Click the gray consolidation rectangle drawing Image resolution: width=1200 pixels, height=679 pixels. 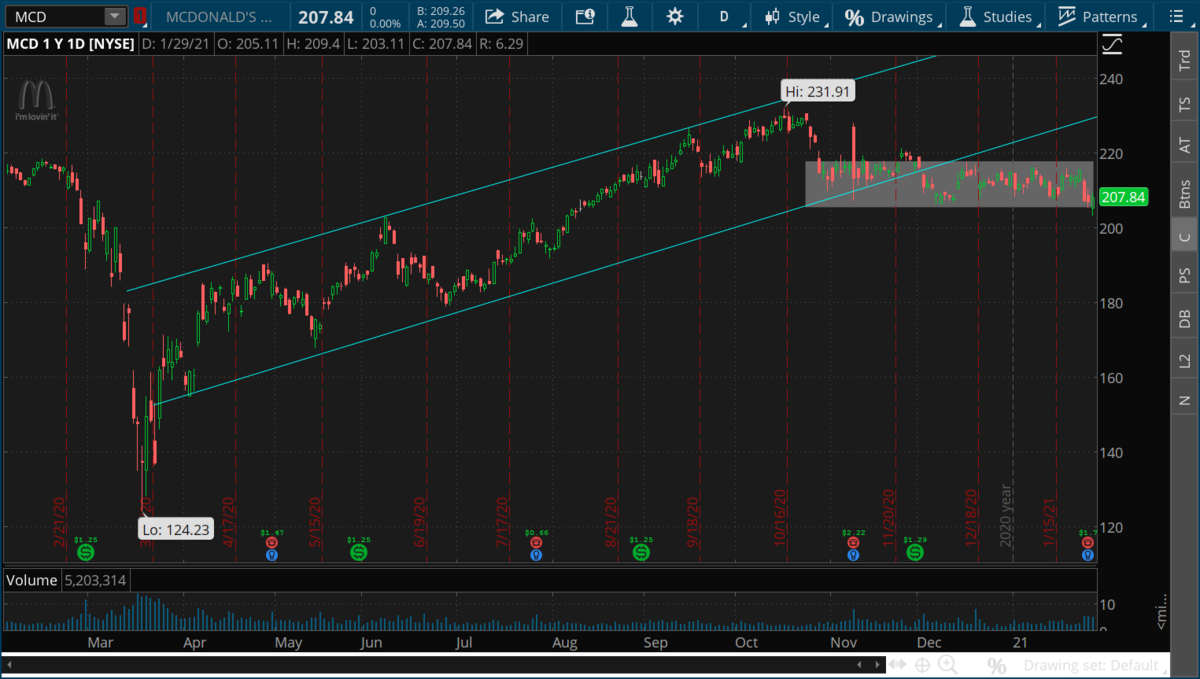949,184
